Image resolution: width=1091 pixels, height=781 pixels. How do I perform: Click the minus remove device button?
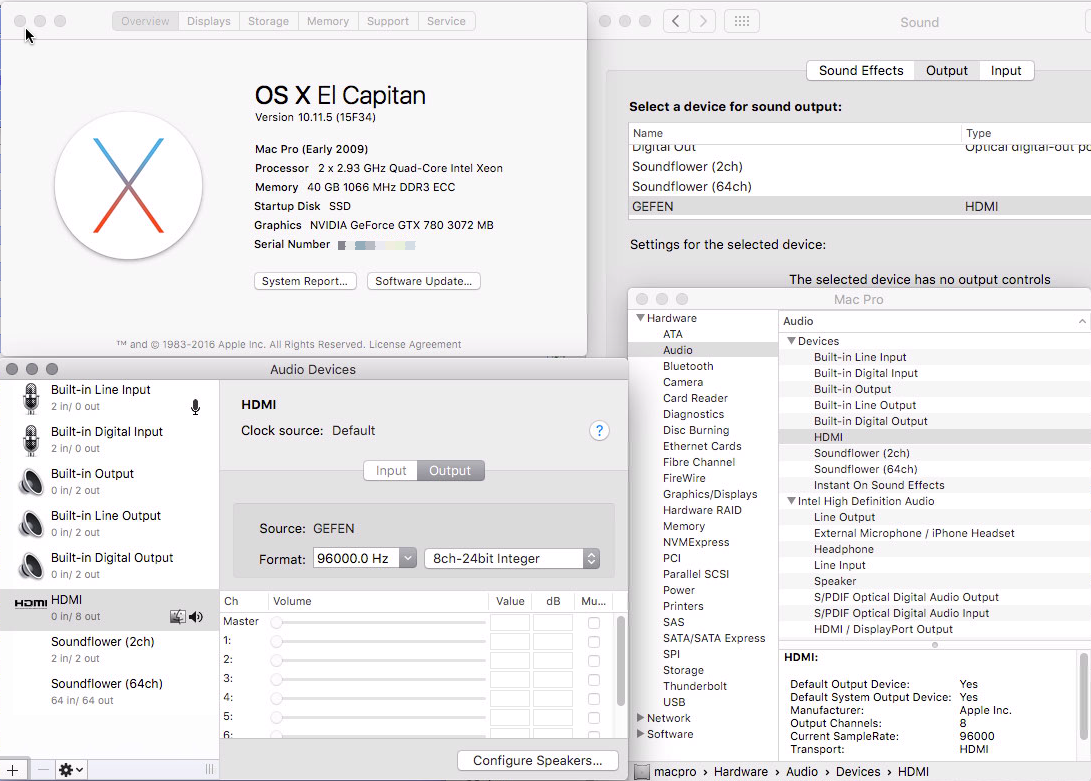[43, 770]
